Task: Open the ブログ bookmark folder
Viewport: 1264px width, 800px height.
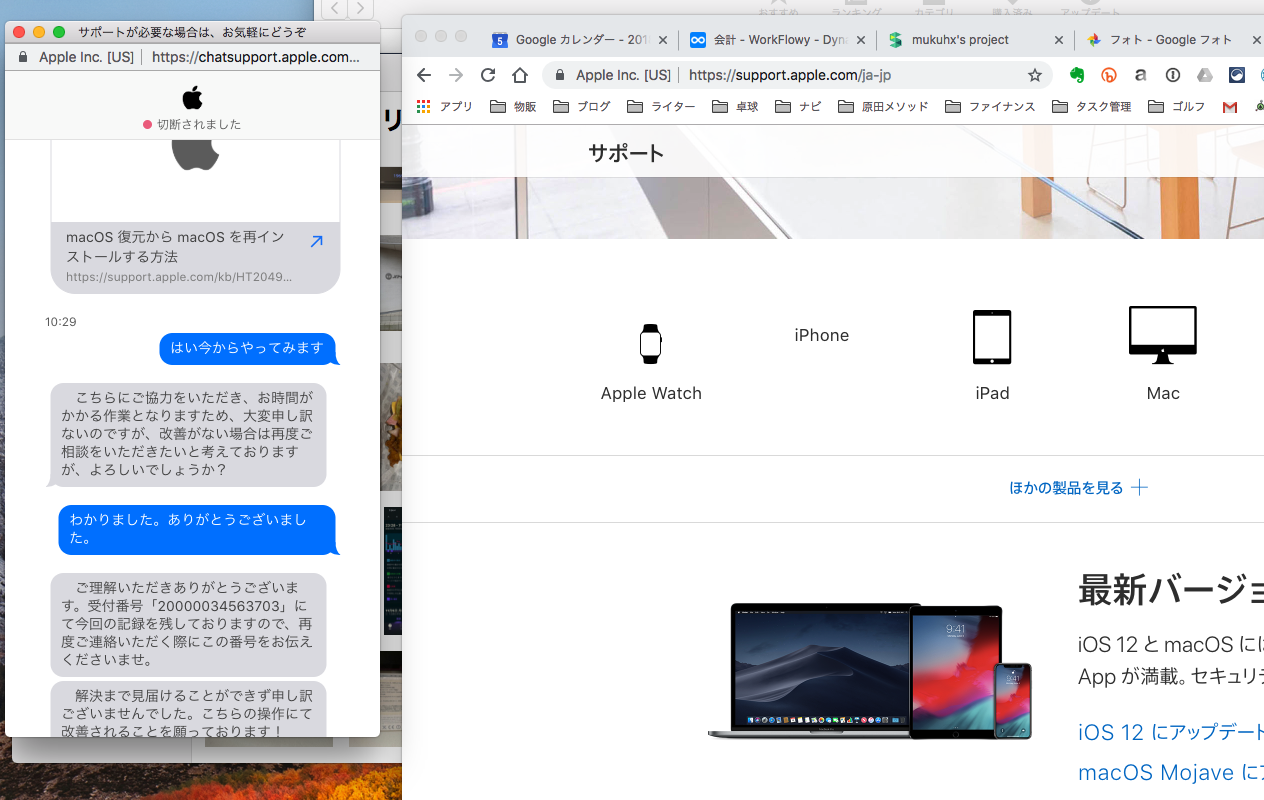Action: coord(581,106)
